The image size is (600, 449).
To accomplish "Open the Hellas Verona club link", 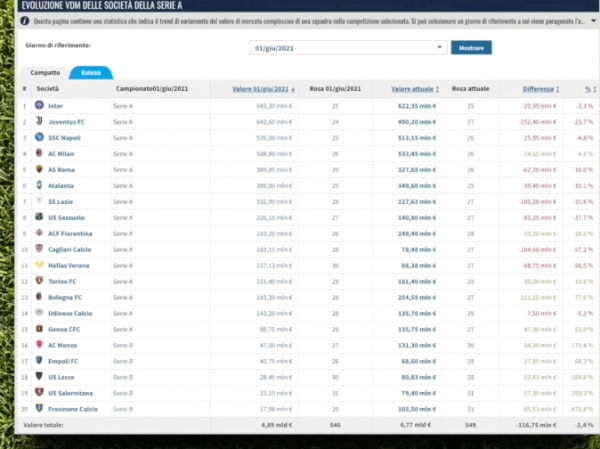I will 68,266.
